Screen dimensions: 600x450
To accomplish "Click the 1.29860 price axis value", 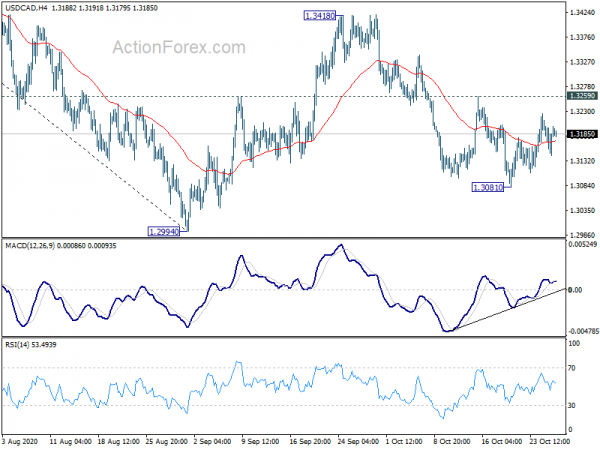I will (x=582, y=235).
